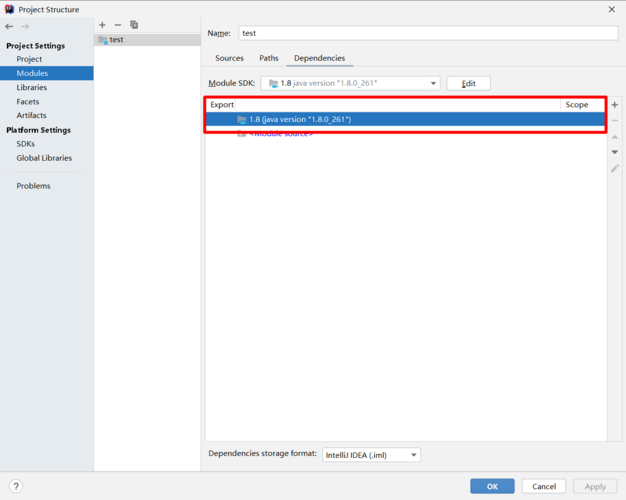Image resolution: width=626 pixels, height=500 pixels.
Task: Open SDKs under Platform Settings
Action: [26, 144]
